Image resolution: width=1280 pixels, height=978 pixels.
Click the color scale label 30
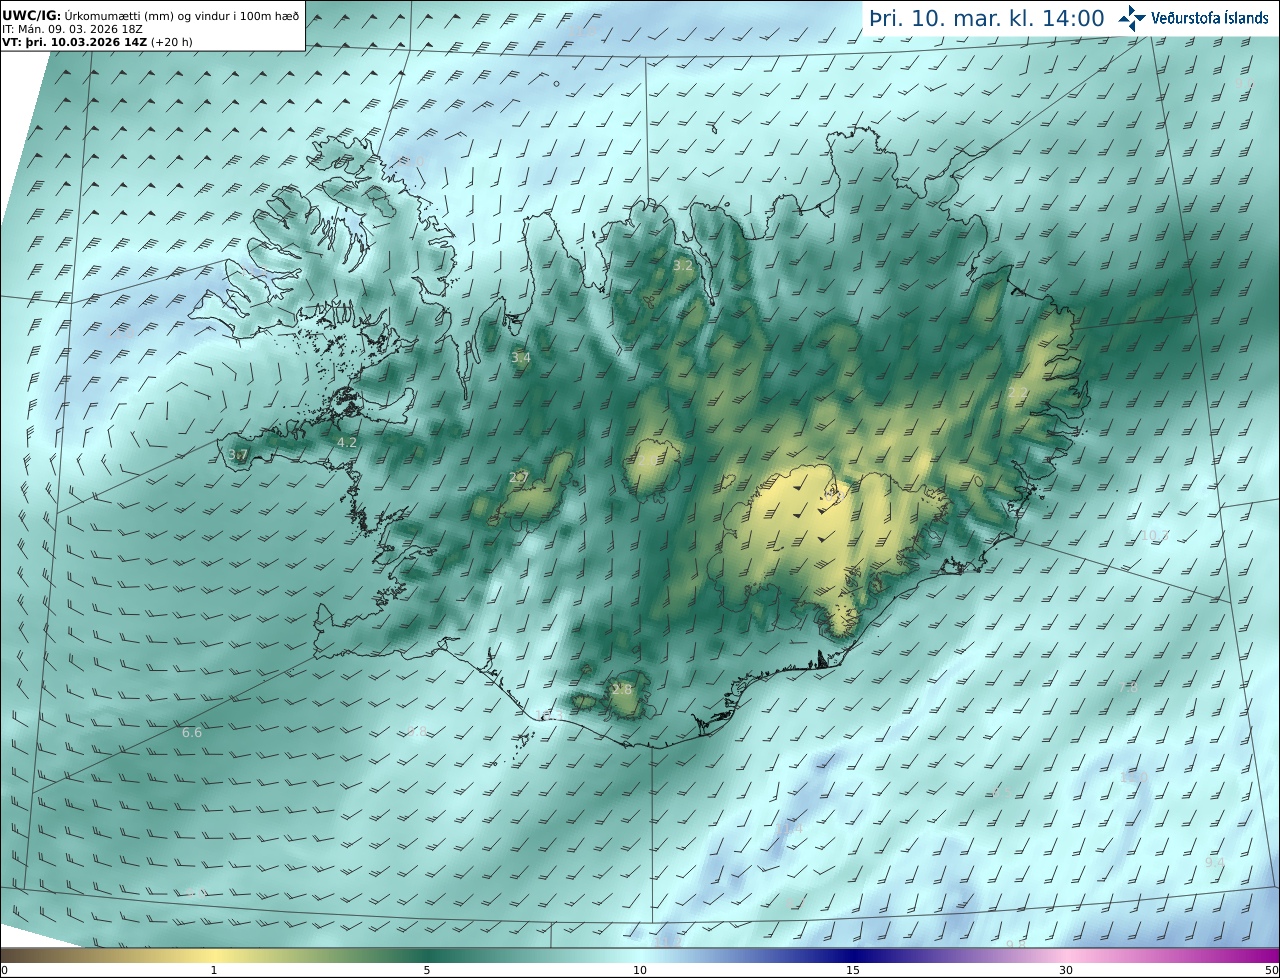(x=1066, y=970)
